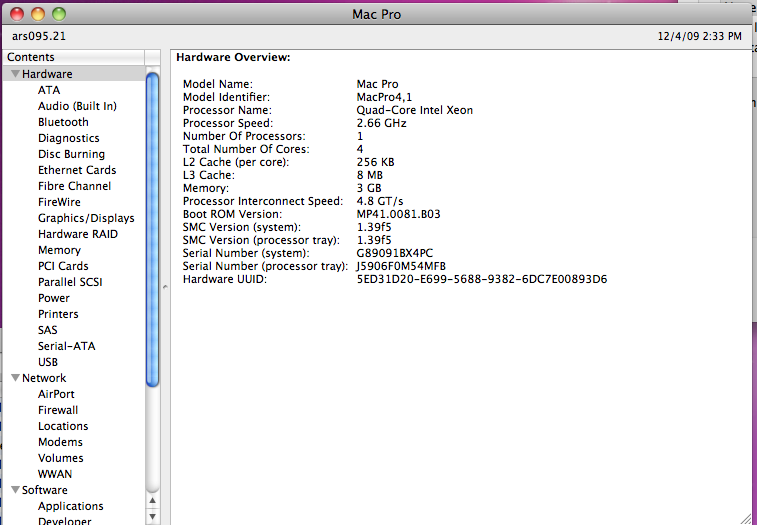This screenshot has height=525, width=757.
Task: Select PCI Cards entry
Action: [x=63, y=266]
